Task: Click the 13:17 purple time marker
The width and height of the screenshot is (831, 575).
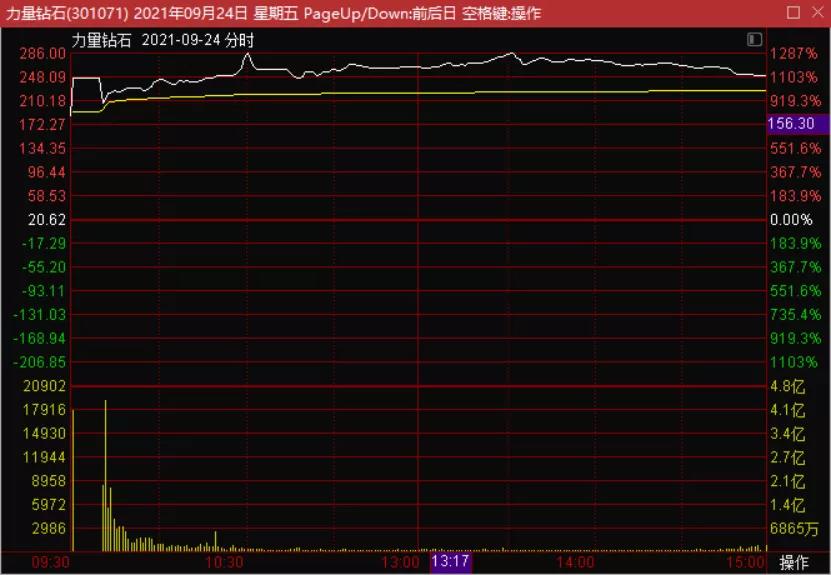Action: 450,563
